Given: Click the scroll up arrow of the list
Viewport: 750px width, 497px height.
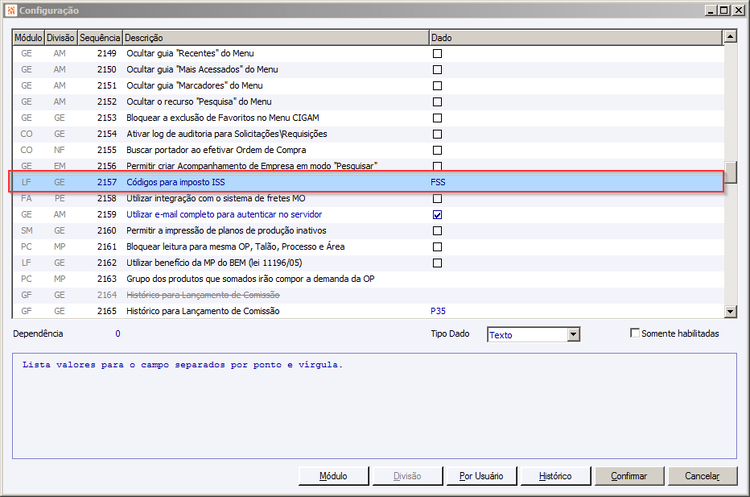Looking at the screenshot, I should pyautogui.click(x=730, y=36).
